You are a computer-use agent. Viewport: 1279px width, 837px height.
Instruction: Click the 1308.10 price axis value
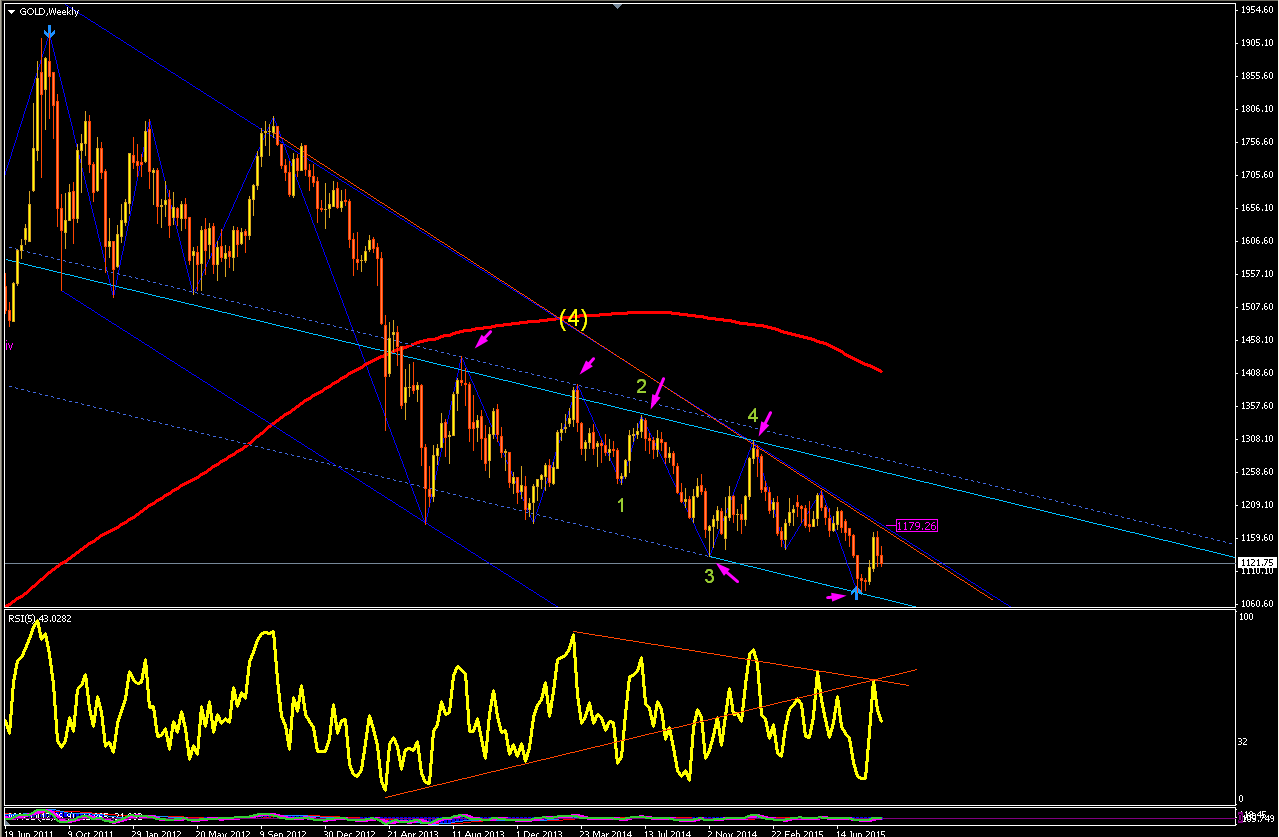pos(1256,439)
